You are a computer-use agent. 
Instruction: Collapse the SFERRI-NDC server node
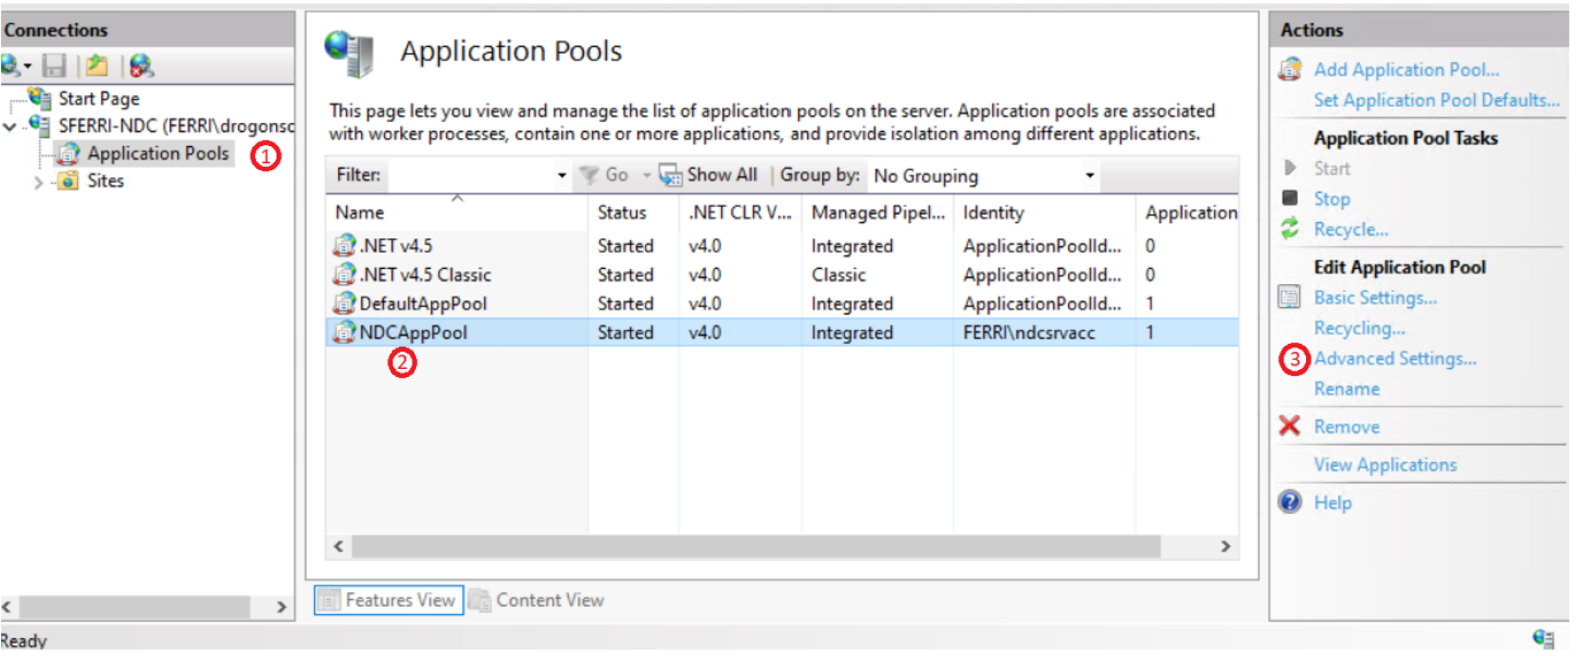point(10,127)
